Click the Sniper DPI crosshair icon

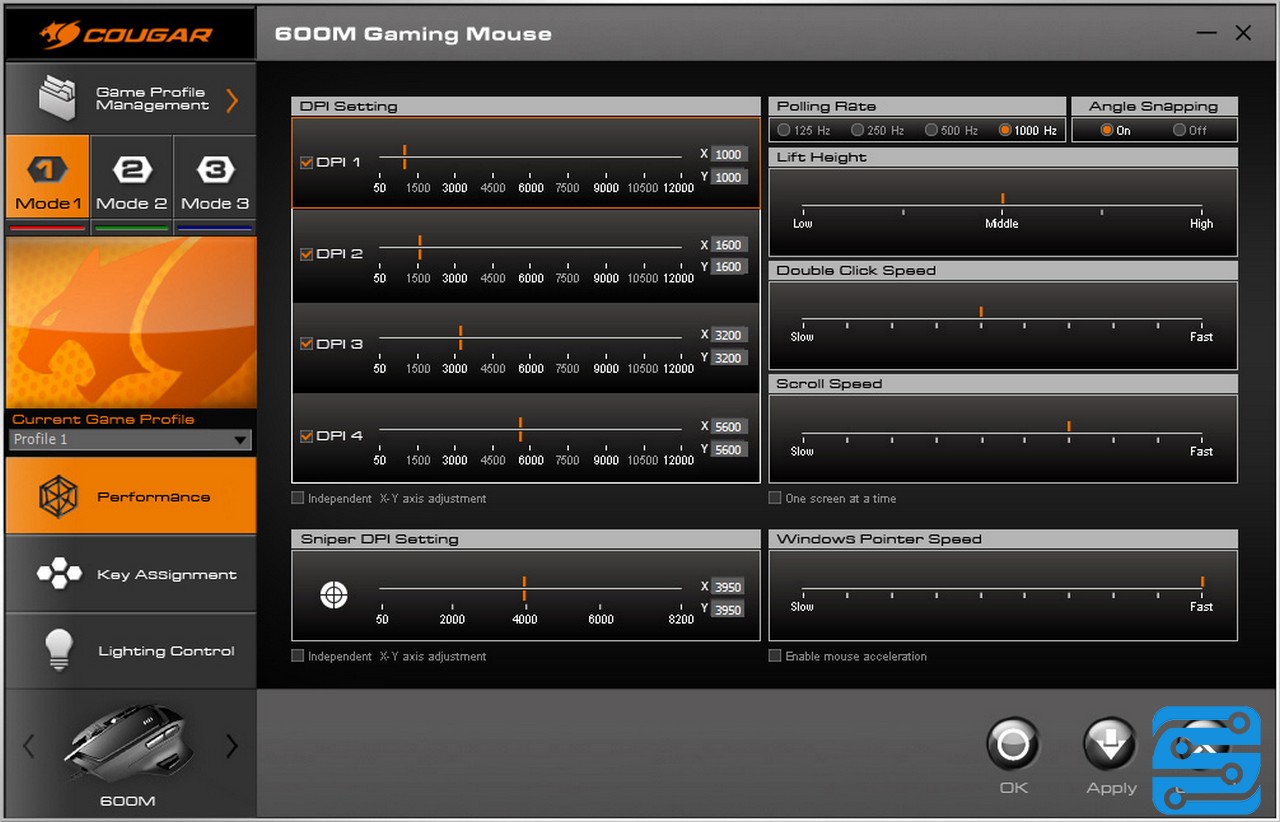[334, 596]
